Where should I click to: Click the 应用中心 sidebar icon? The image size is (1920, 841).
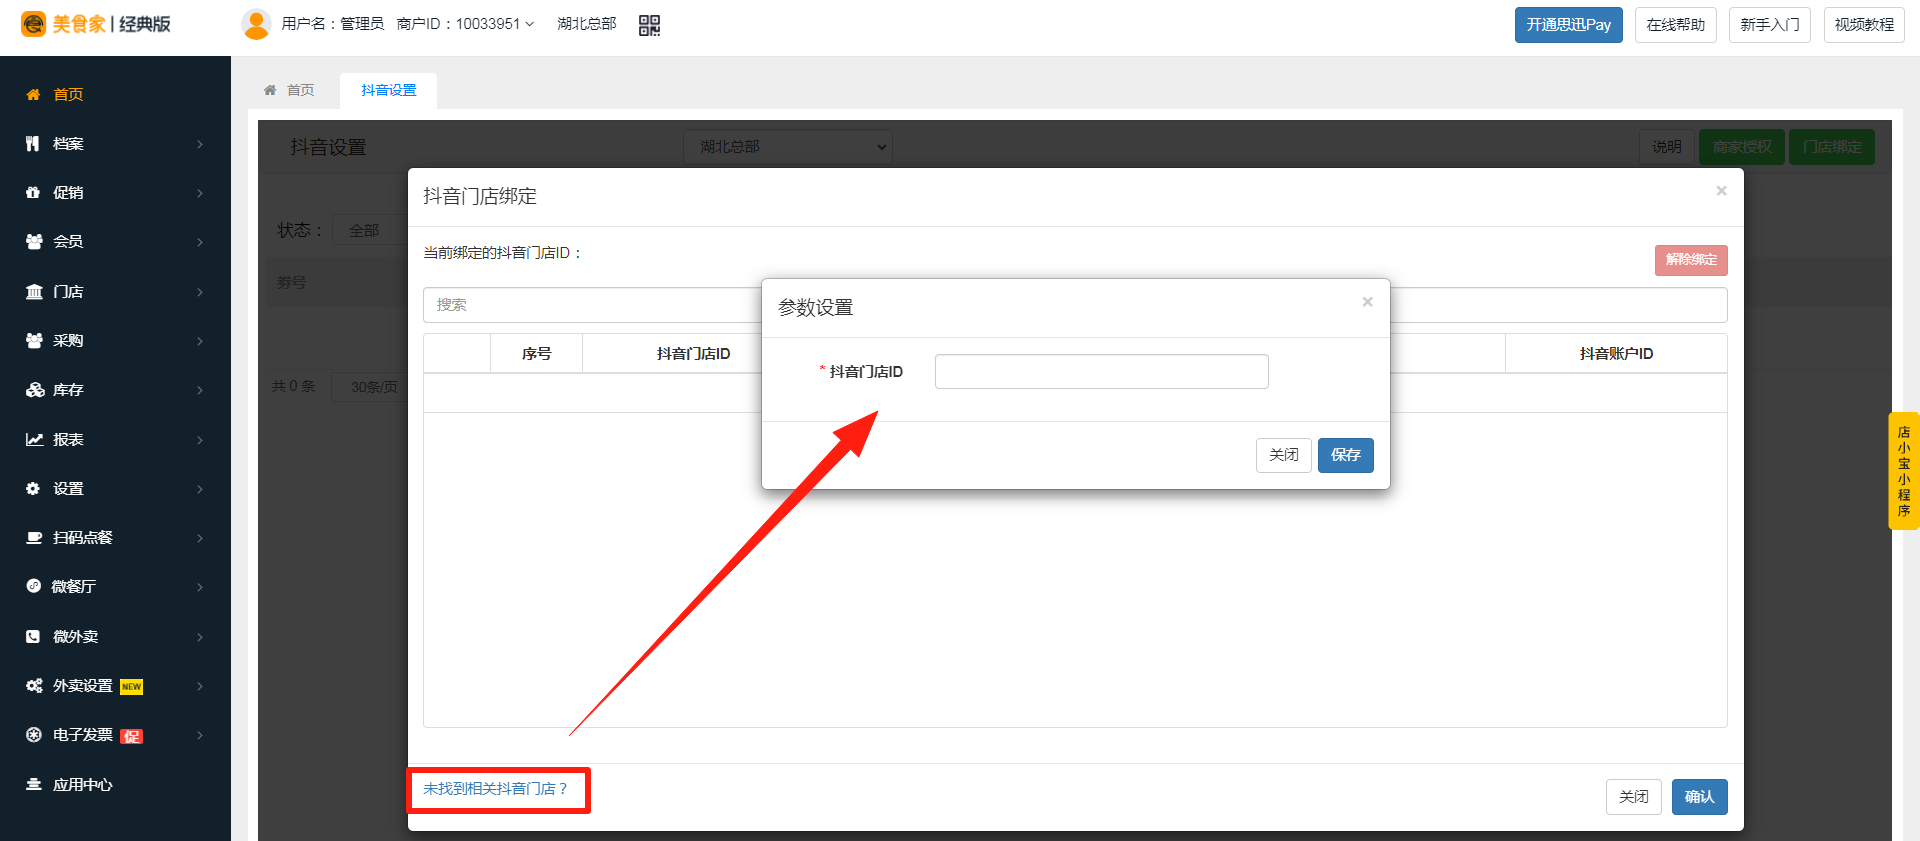click(33, 785)
